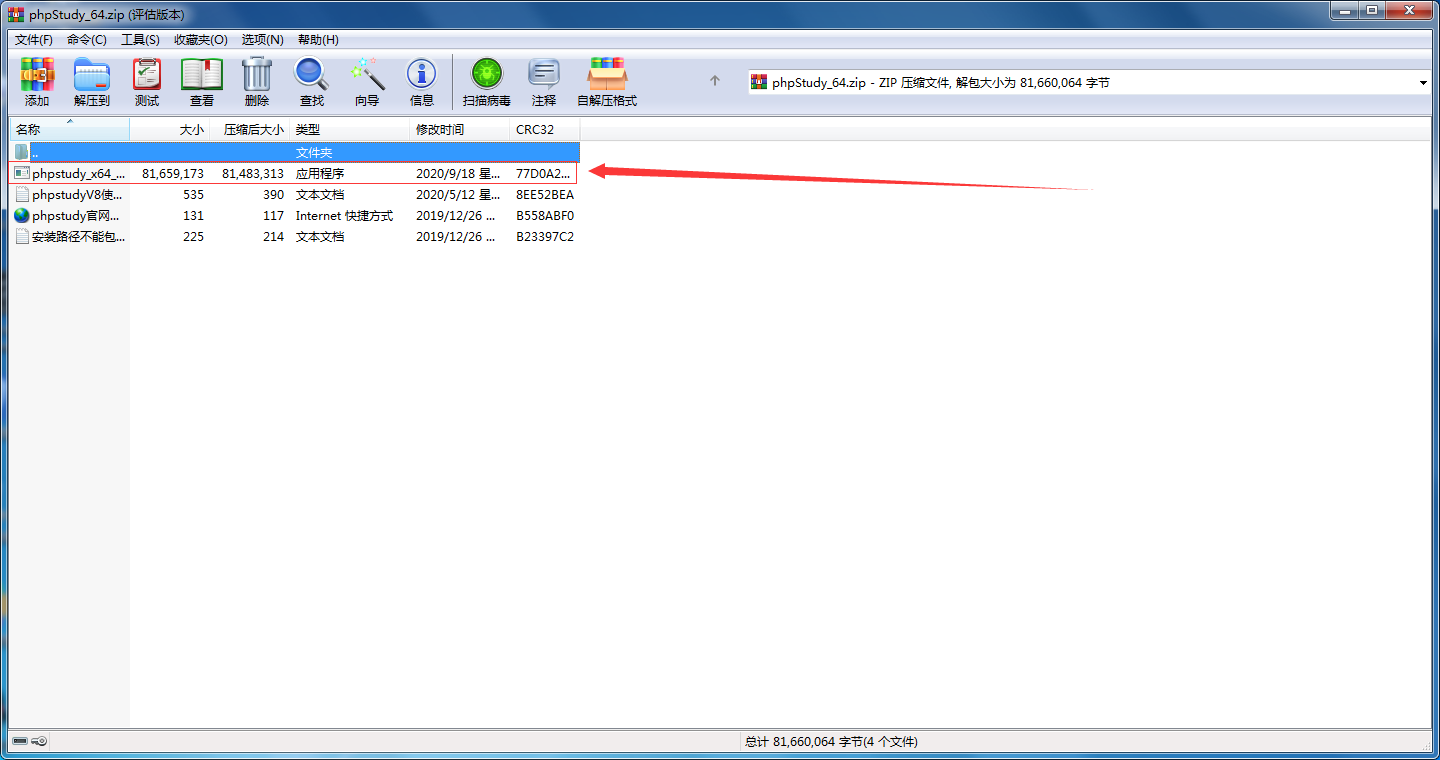This screenshot has height=760, width=1440.
Task: Select the phpstudy官网 Internet shortcut file
Action: (x=76, y=216)
